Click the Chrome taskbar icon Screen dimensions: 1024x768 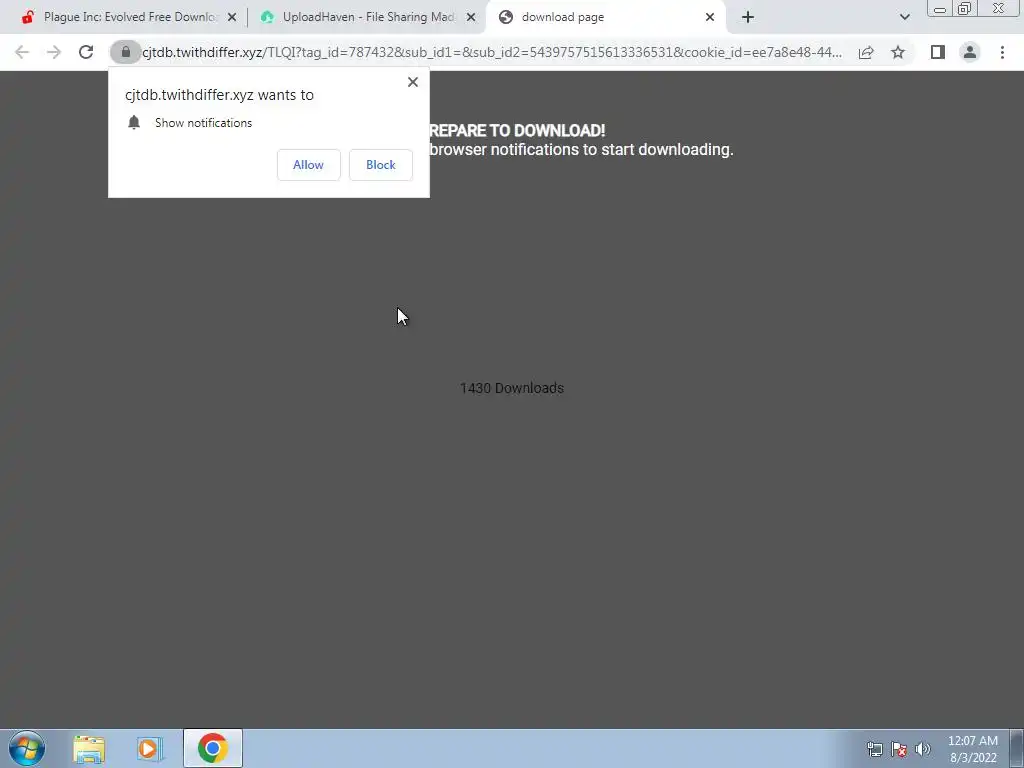click(x=212, y=748)
